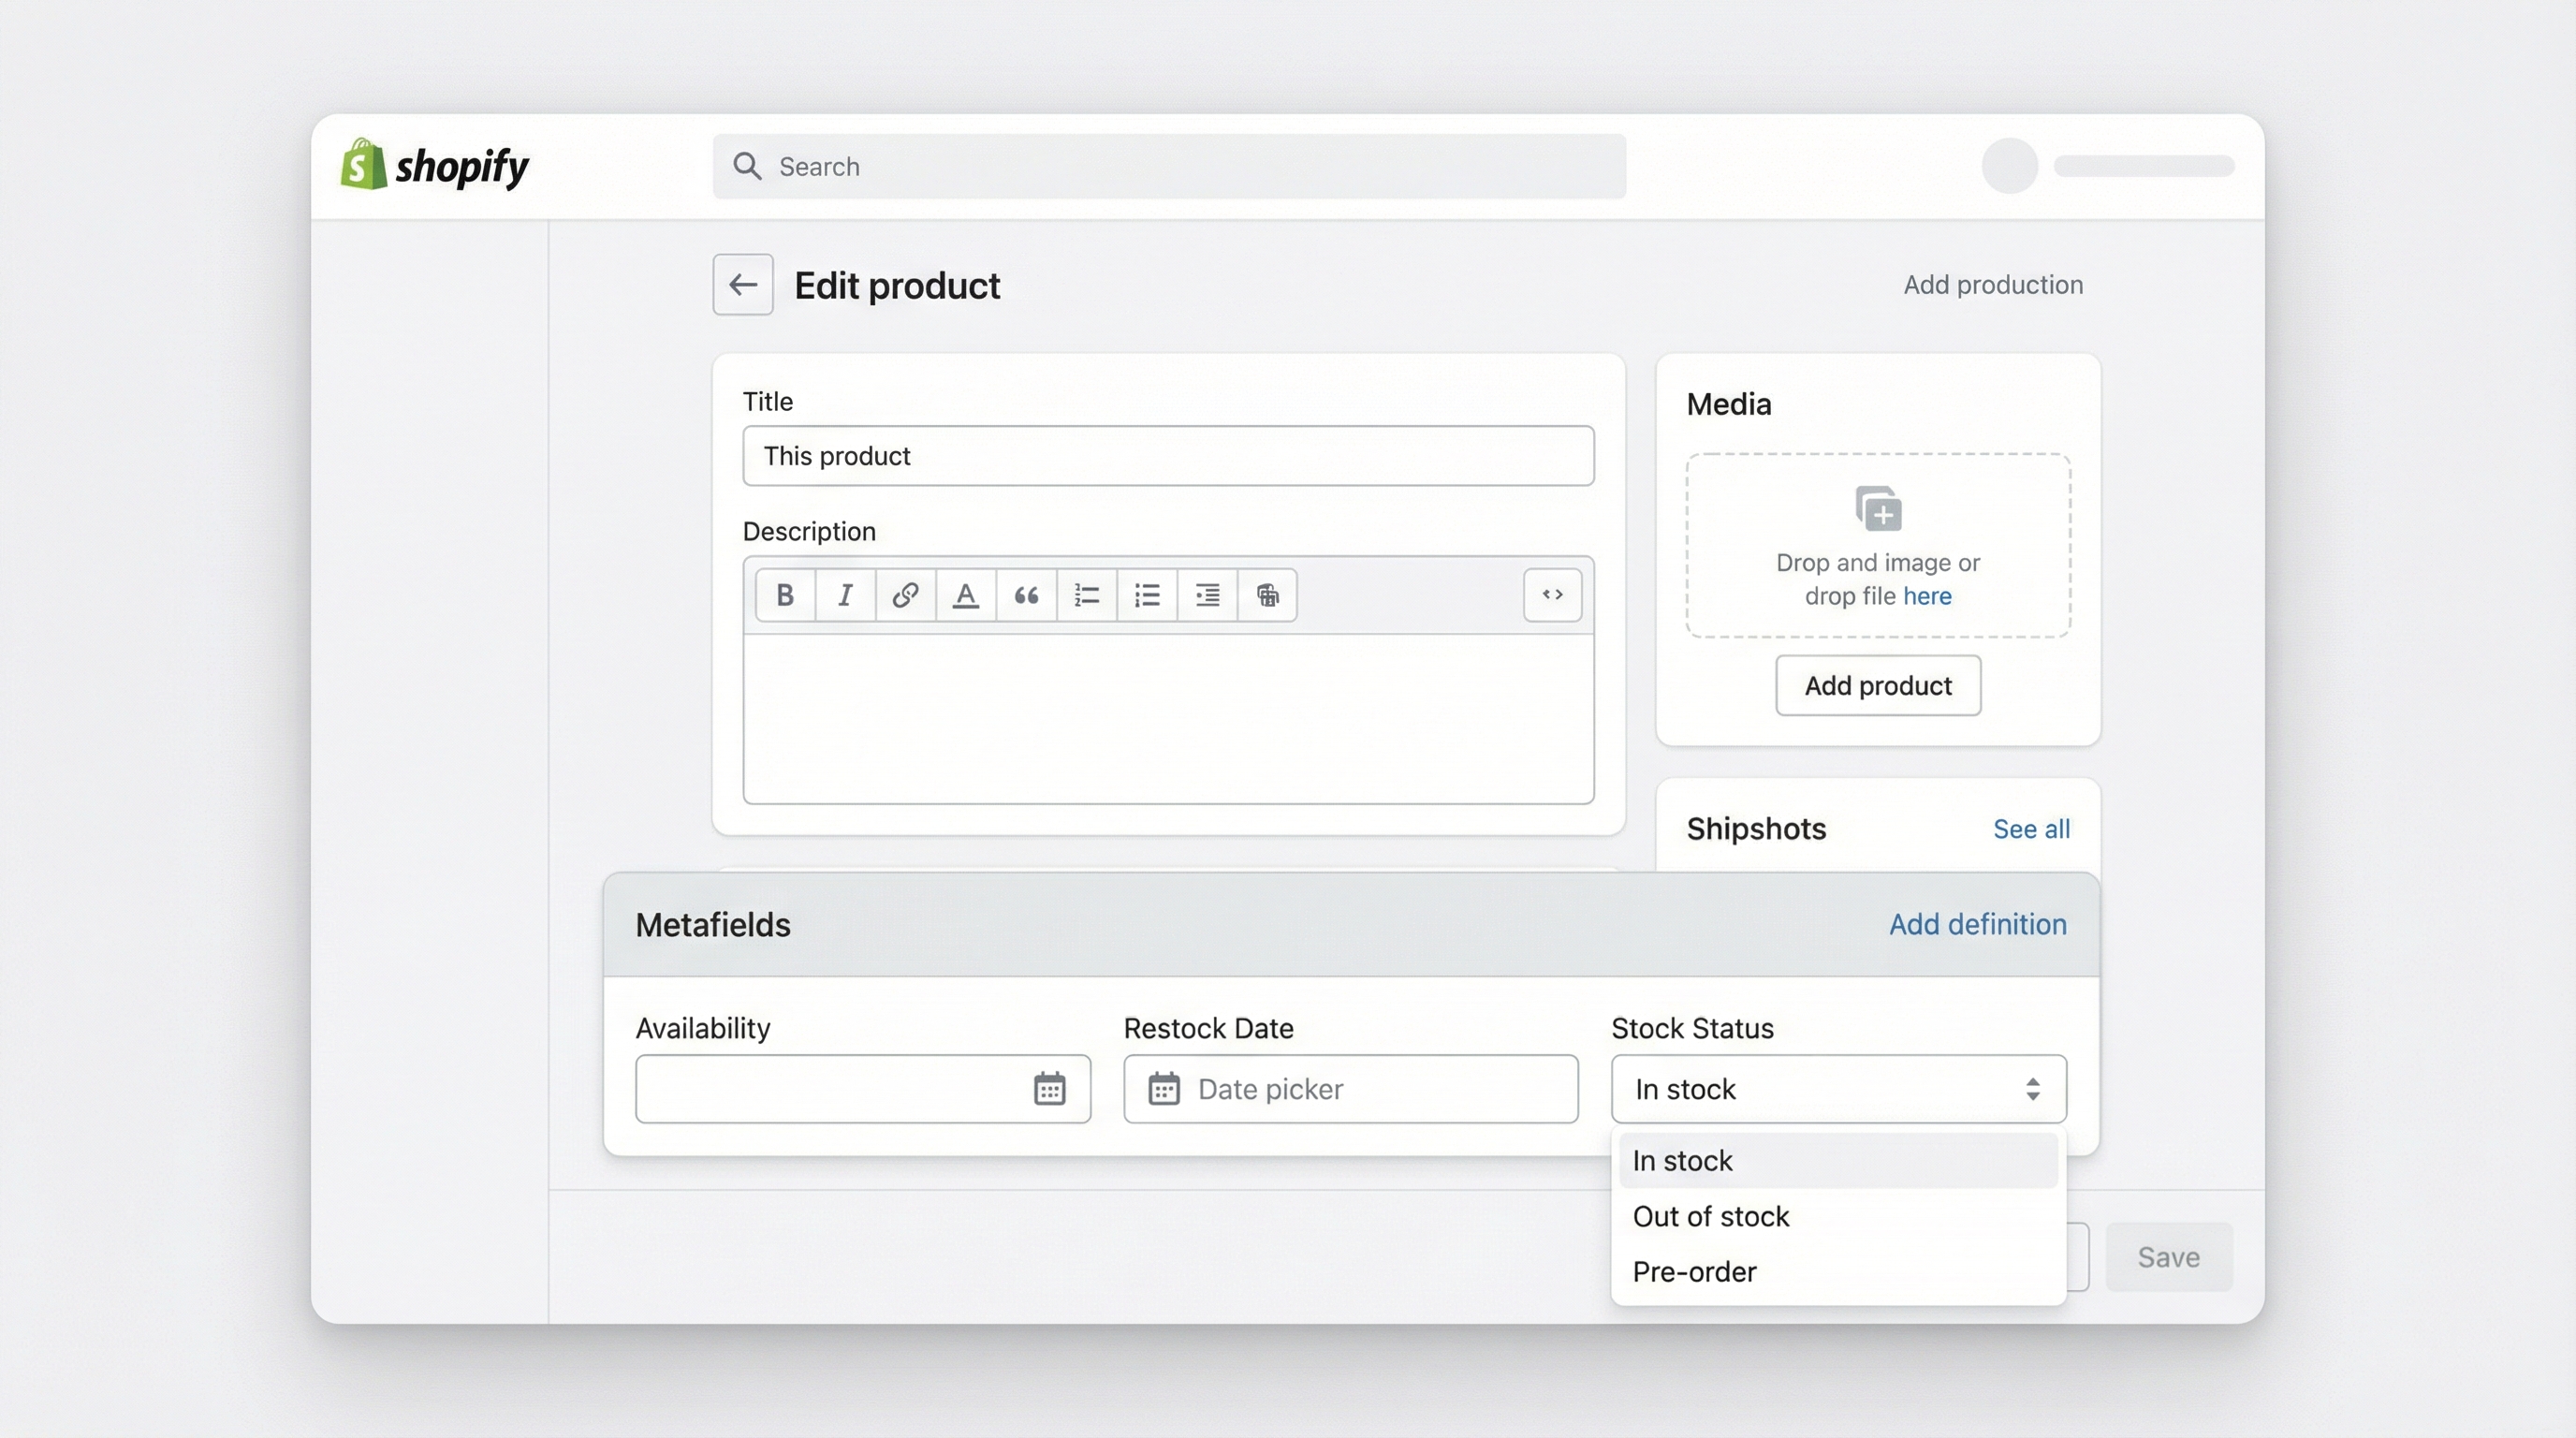Insert a hyperlink in the description
Viewport: 2576px width, 1438px height.
coord(905,595)
